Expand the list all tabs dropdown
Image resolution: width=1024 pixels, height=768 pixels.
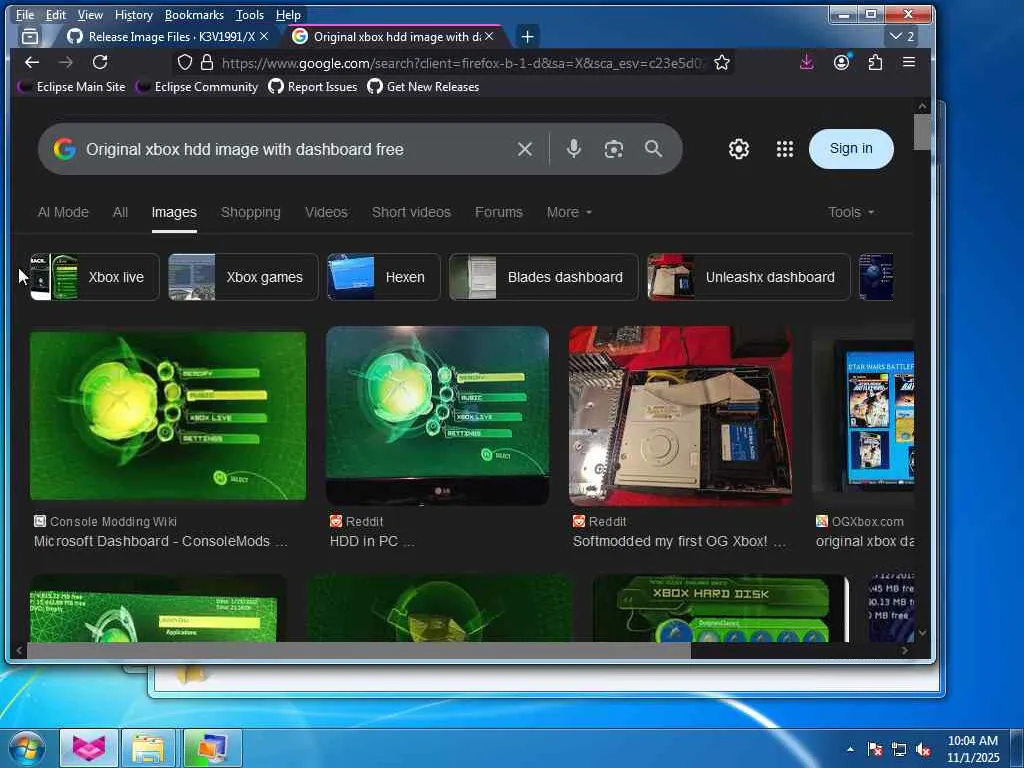click(x=902, y=37)
